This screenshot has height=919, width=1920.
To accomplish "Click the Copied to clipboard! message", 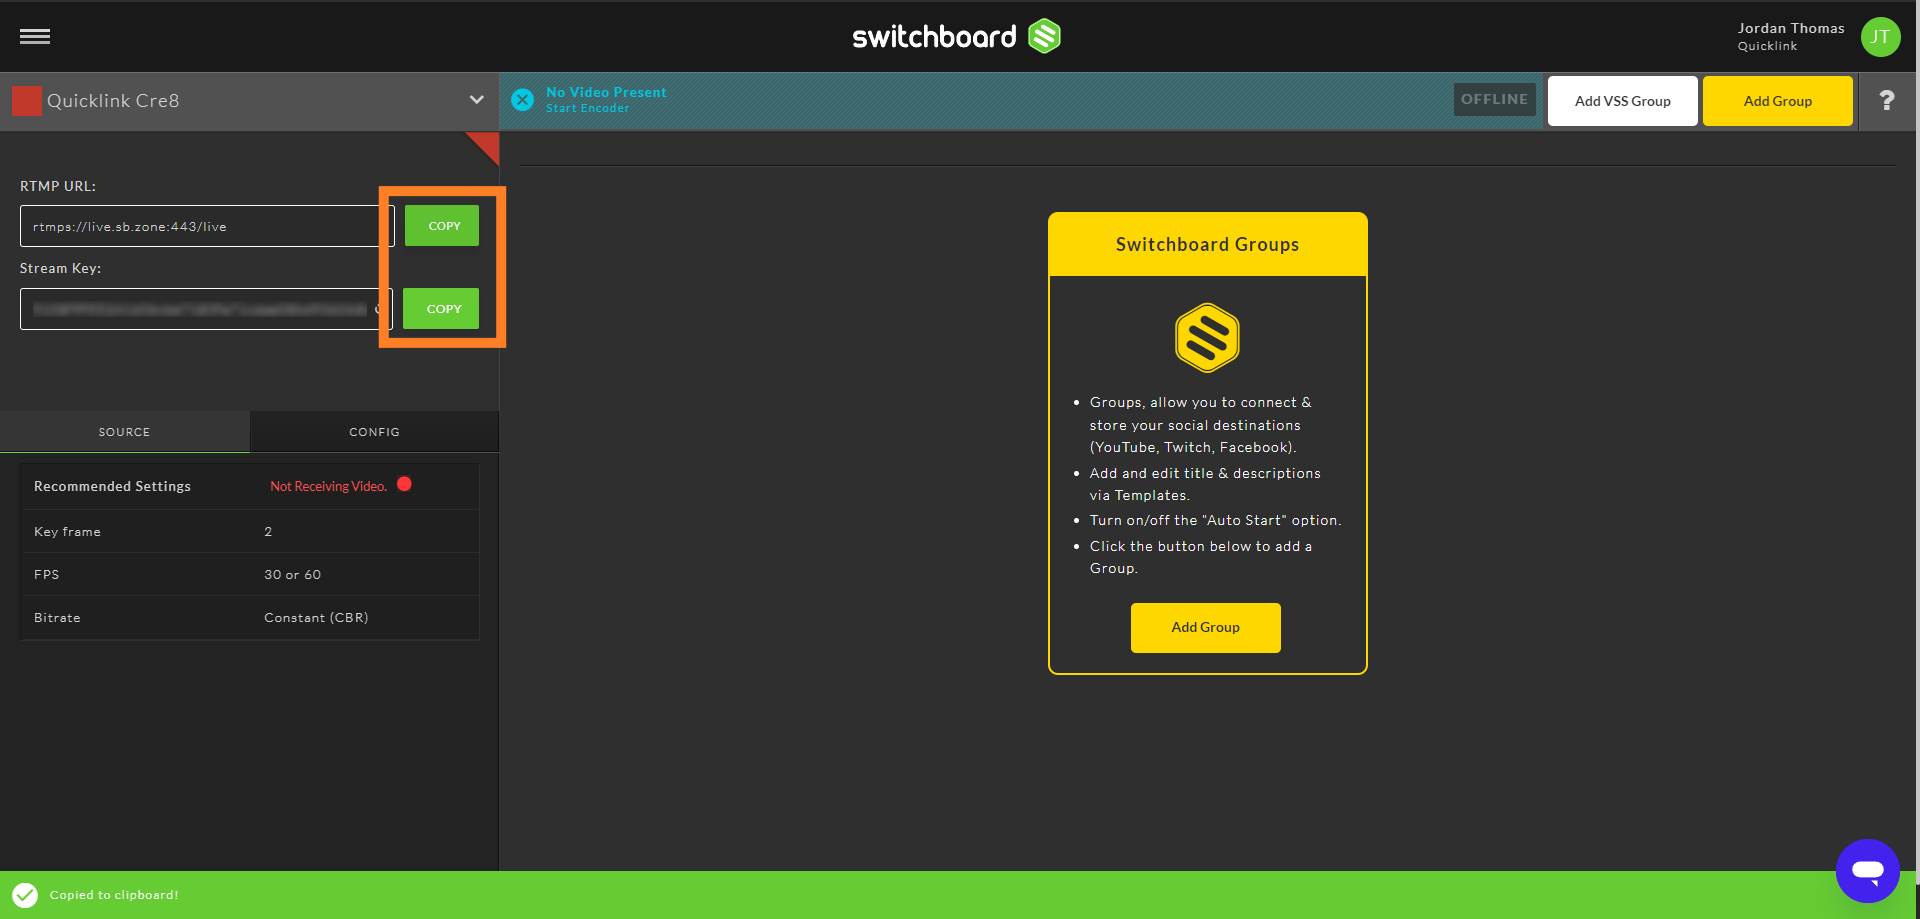I will [x=114, y=895].
